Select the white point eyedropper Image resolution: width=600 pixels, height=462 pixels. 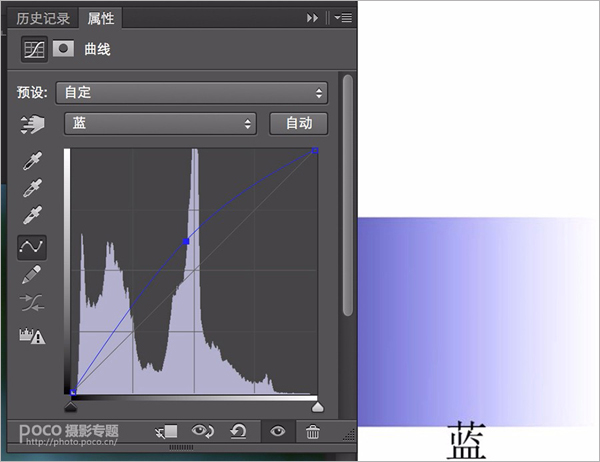33,215
